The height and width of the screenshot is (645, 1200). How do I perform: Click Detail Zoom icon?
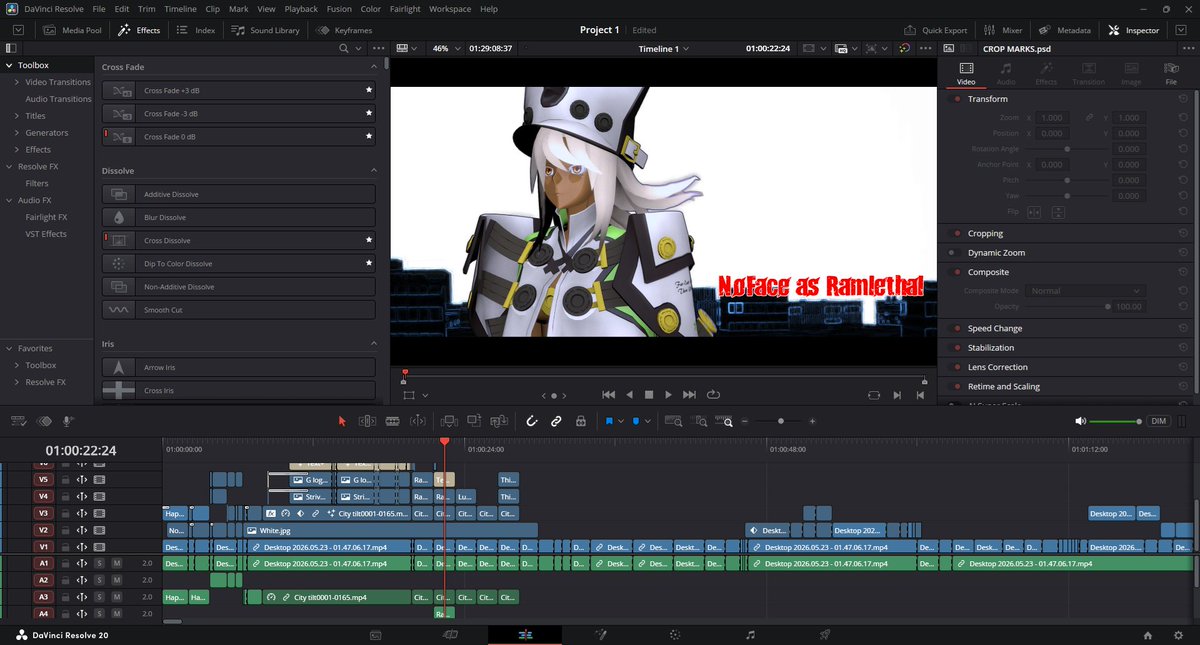pyautogui.click(x=699, y=422)
